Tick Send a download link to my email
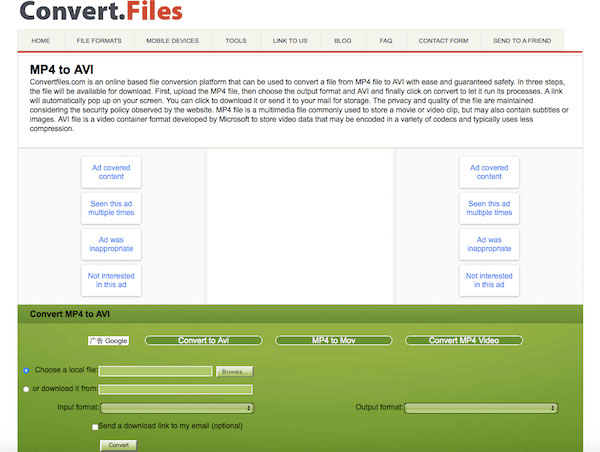 [x=95, y=427]
